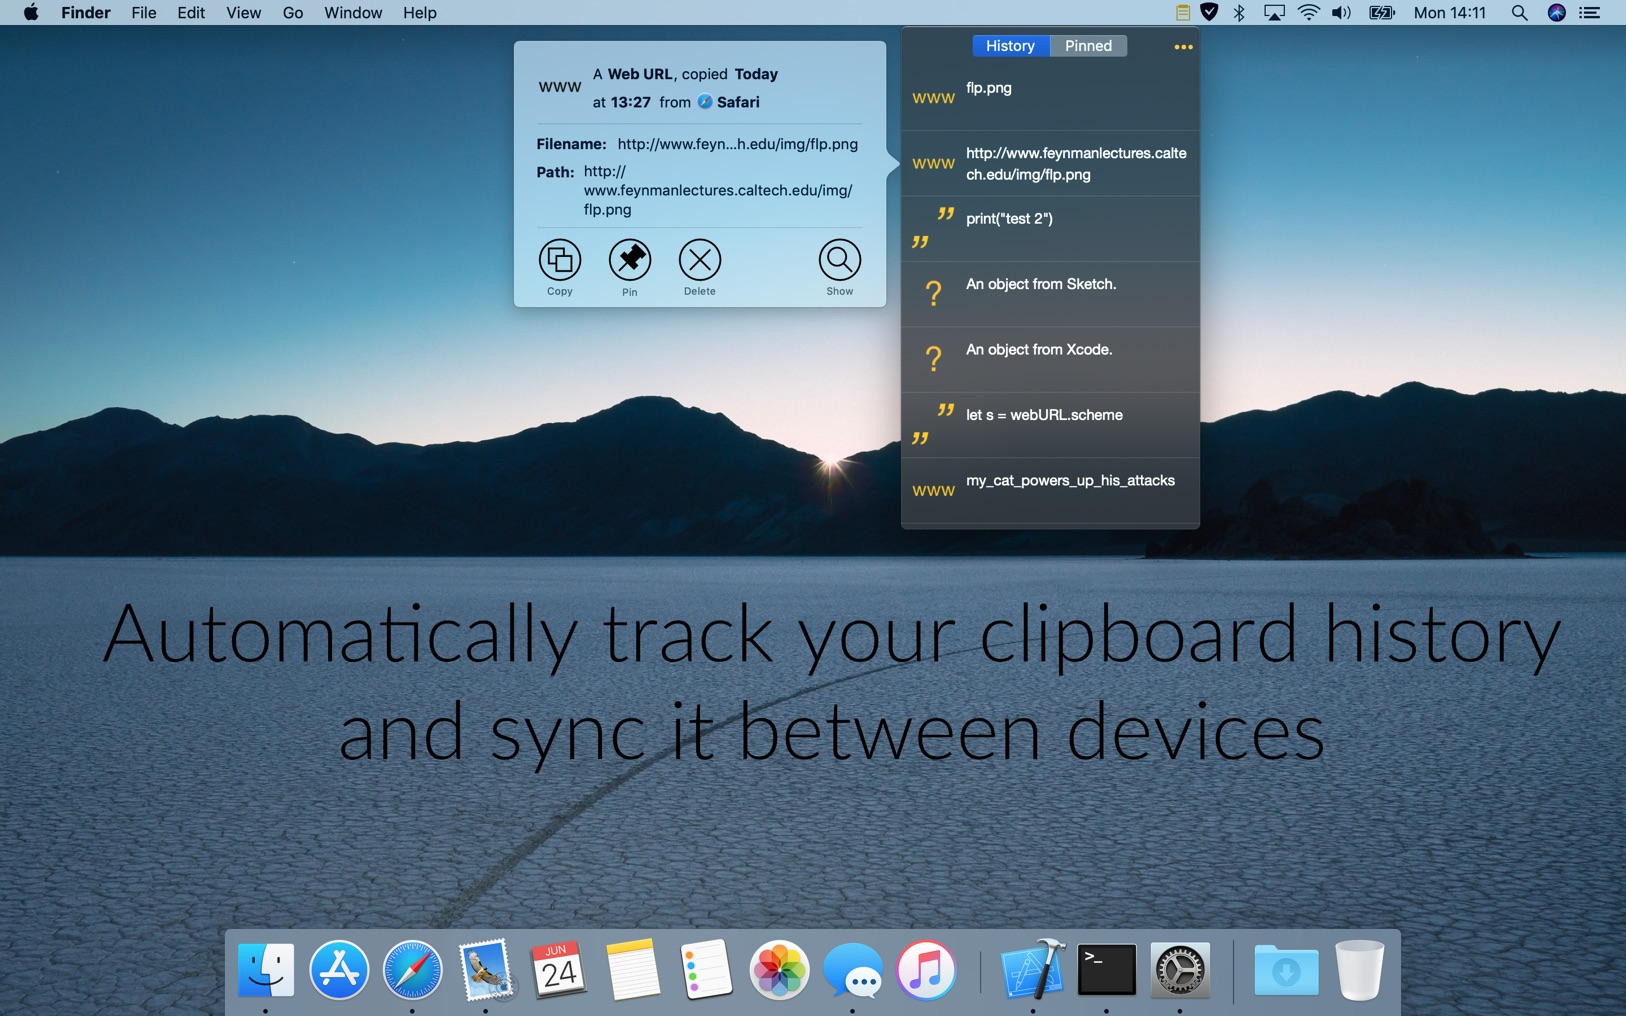Open the three-dots options menu
Viewport: 1626px width, 1016px height.
(x=1183, y=47)
